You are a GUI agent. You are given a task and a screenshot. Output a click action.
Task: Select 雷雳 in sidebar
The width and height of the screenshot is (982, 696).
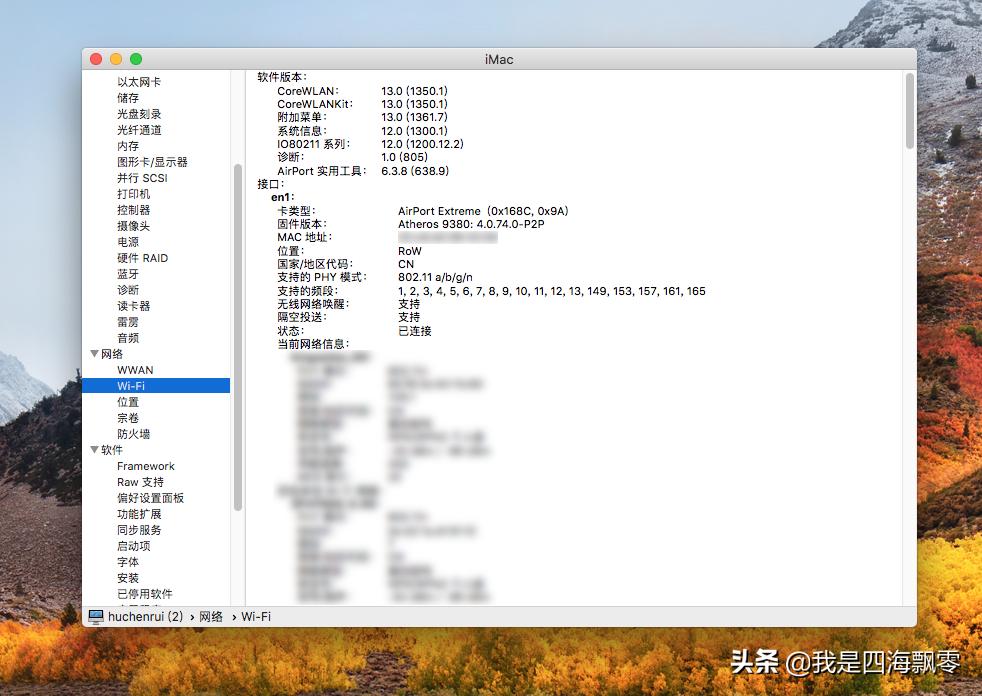click(x=128, y=322)
